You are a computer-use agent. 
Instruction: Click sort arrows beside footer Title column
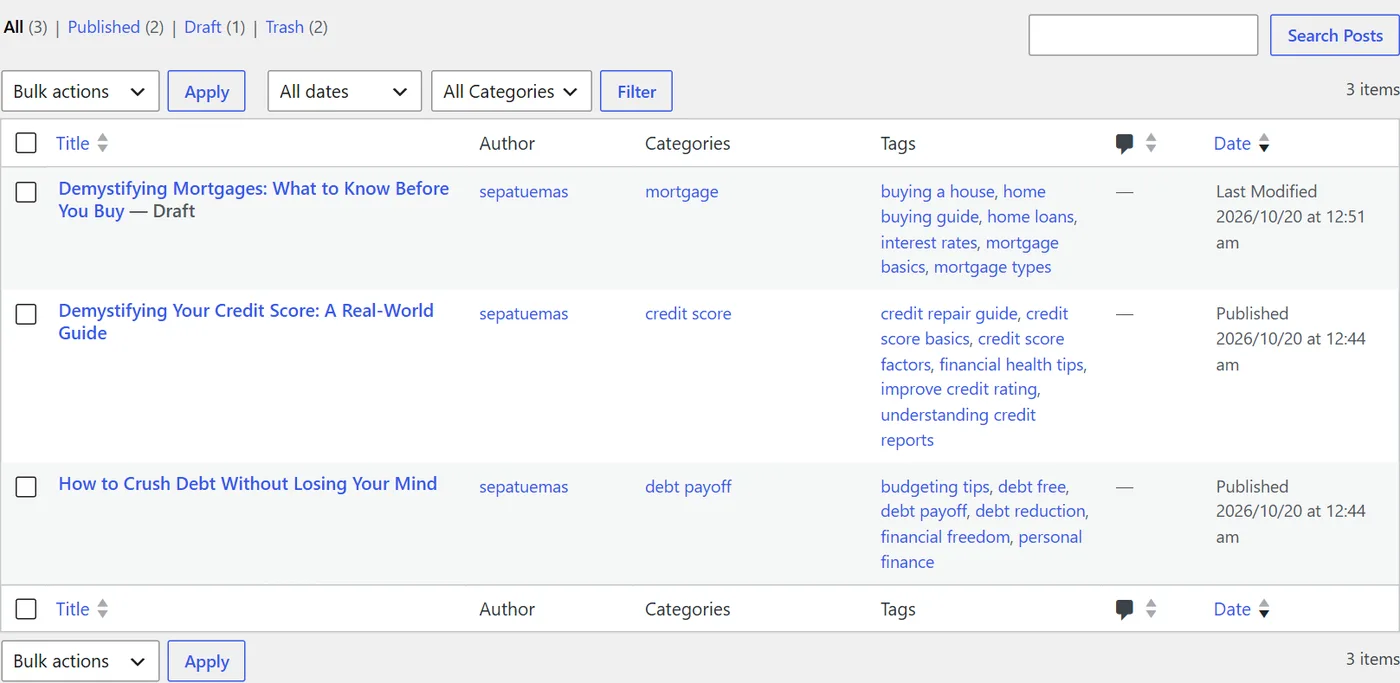pos(102,609)
